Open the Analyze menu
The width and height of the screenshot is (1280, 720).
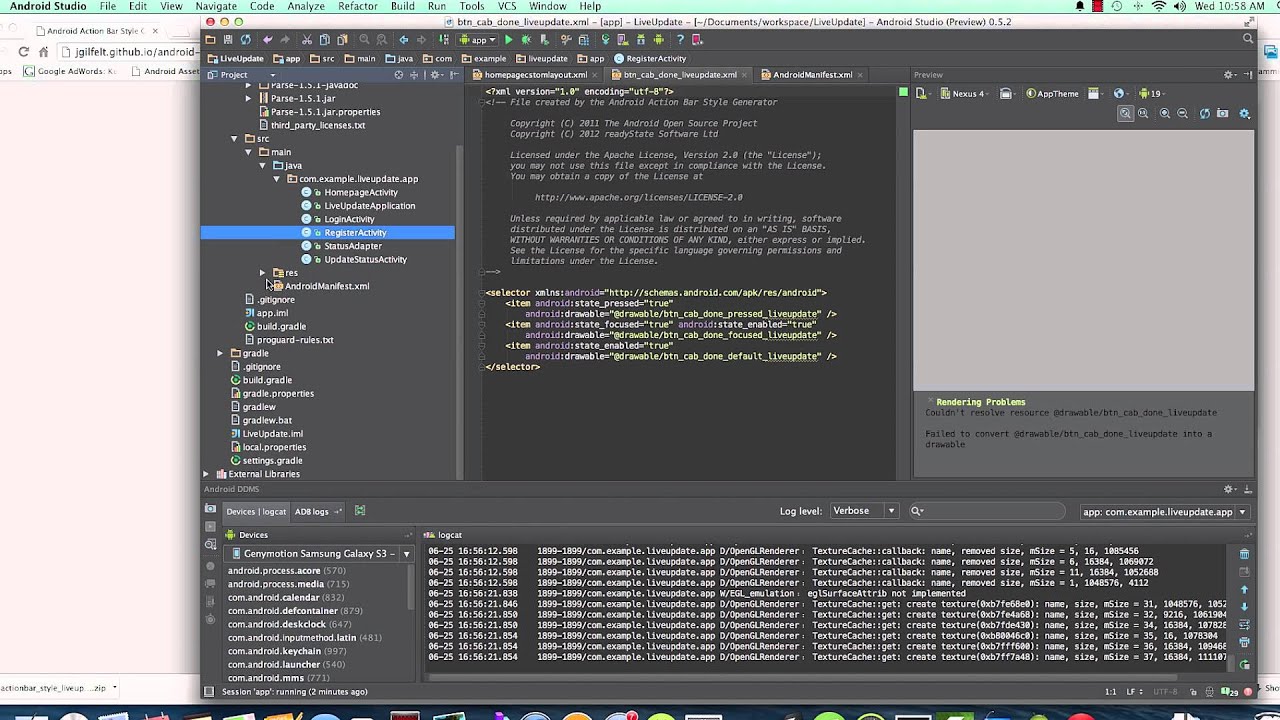pyautogui.click(x=306, y=6)
